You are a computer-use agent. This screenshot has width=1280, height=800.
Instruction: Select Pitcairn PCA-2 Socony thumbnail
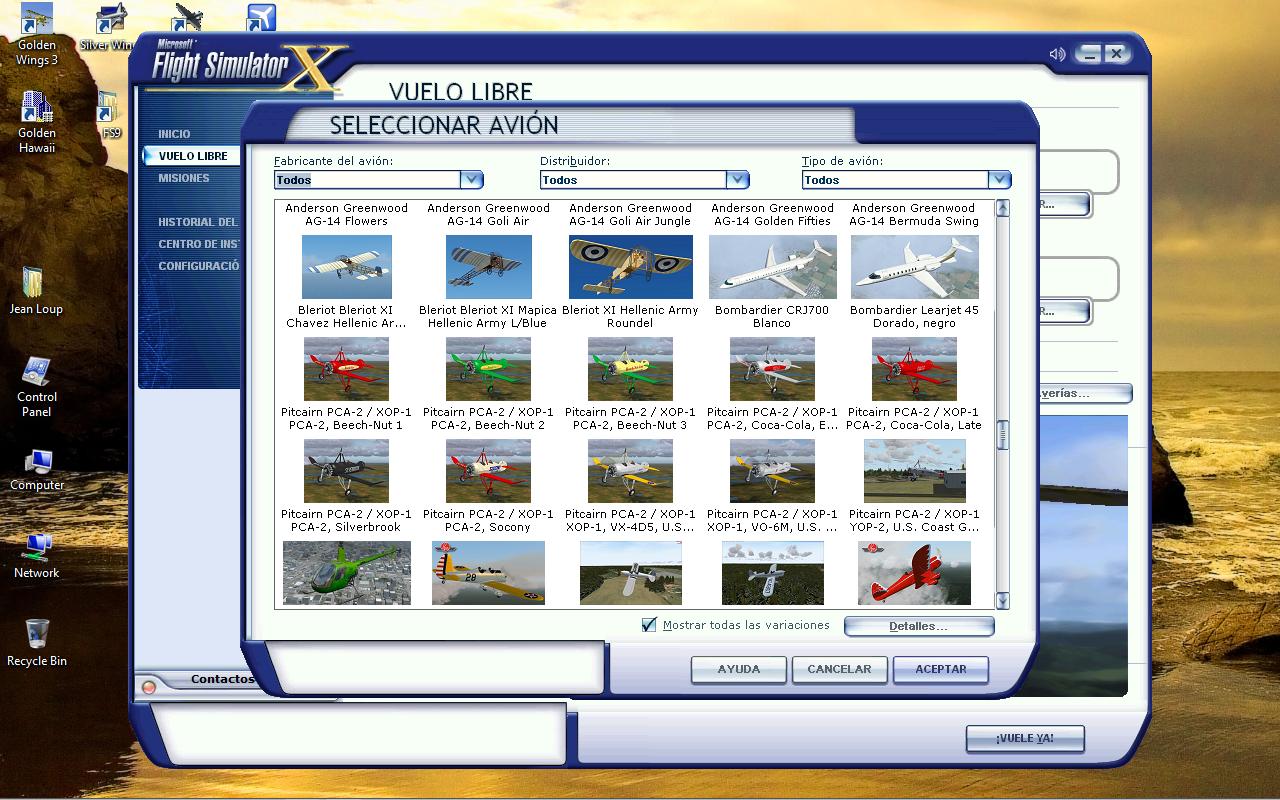point(489,471)
